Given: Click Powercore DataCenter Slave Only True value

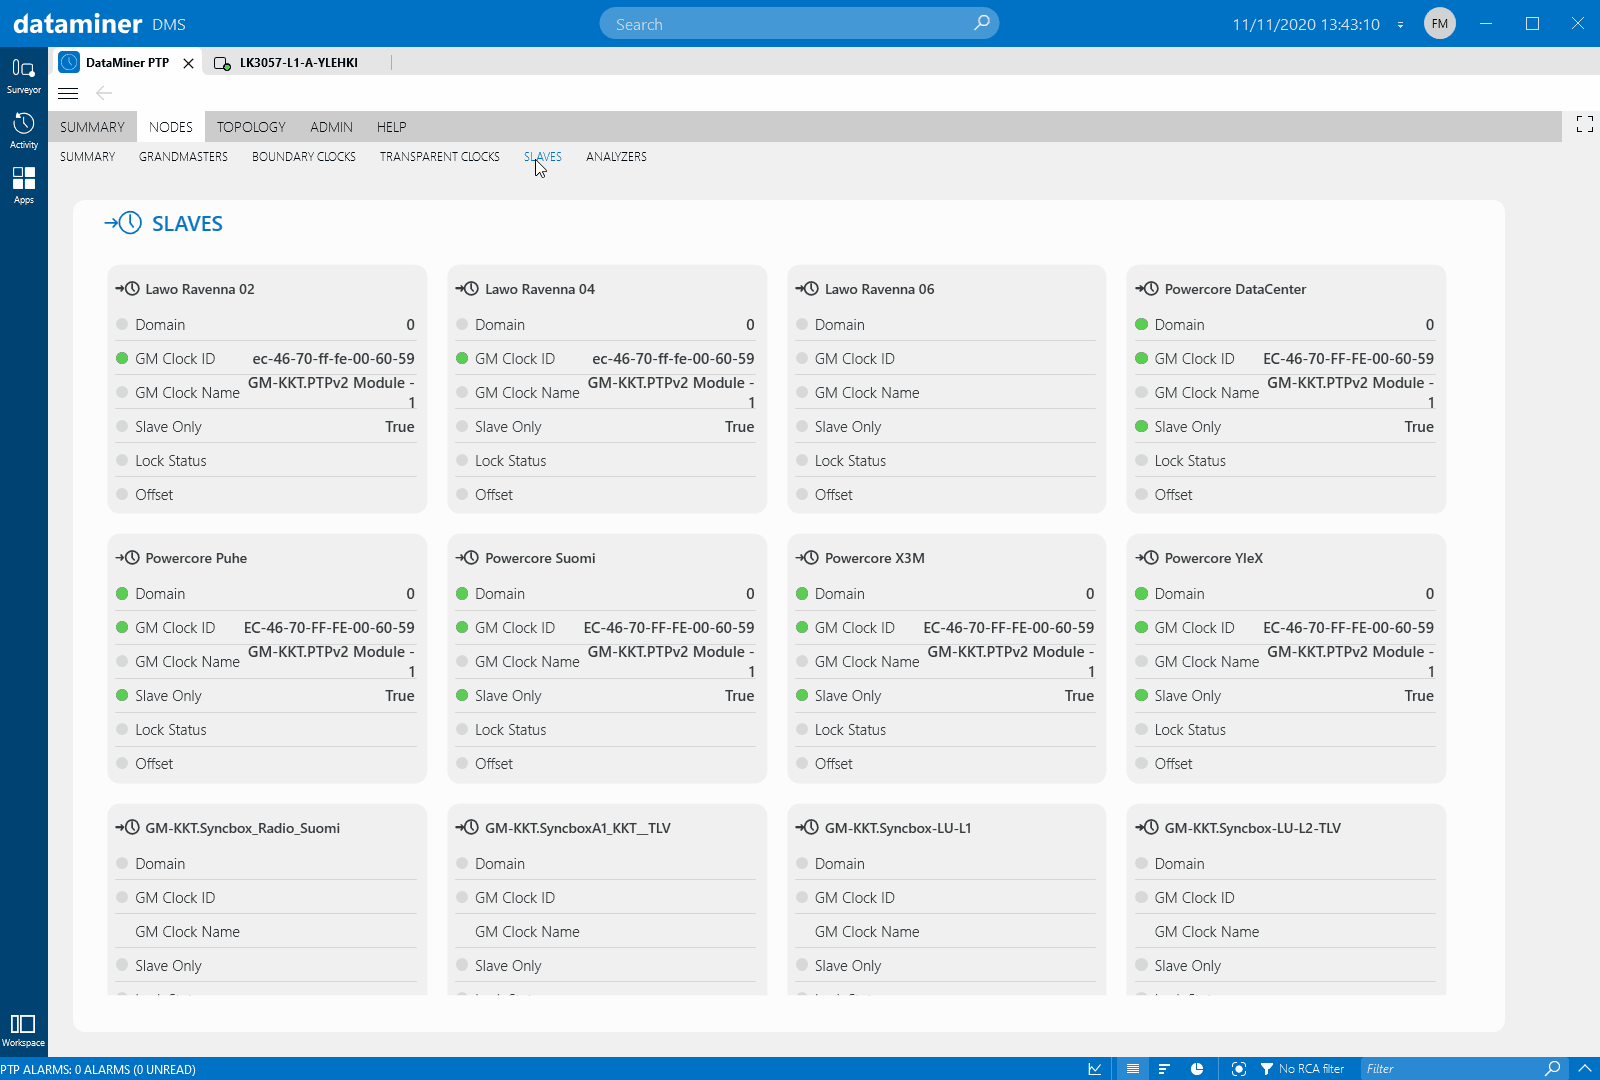Looking at the screenshot, I should click(x=1419, y=427).
